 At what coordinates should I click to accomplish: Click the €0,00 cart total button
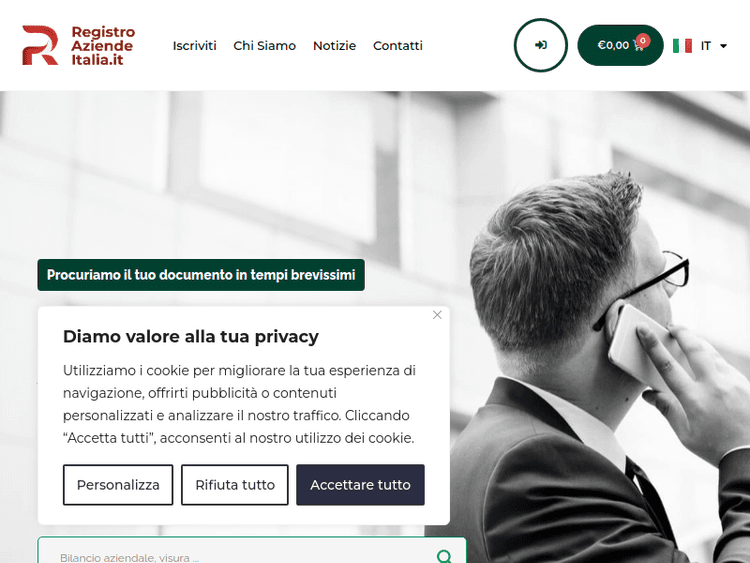[620, 45]
